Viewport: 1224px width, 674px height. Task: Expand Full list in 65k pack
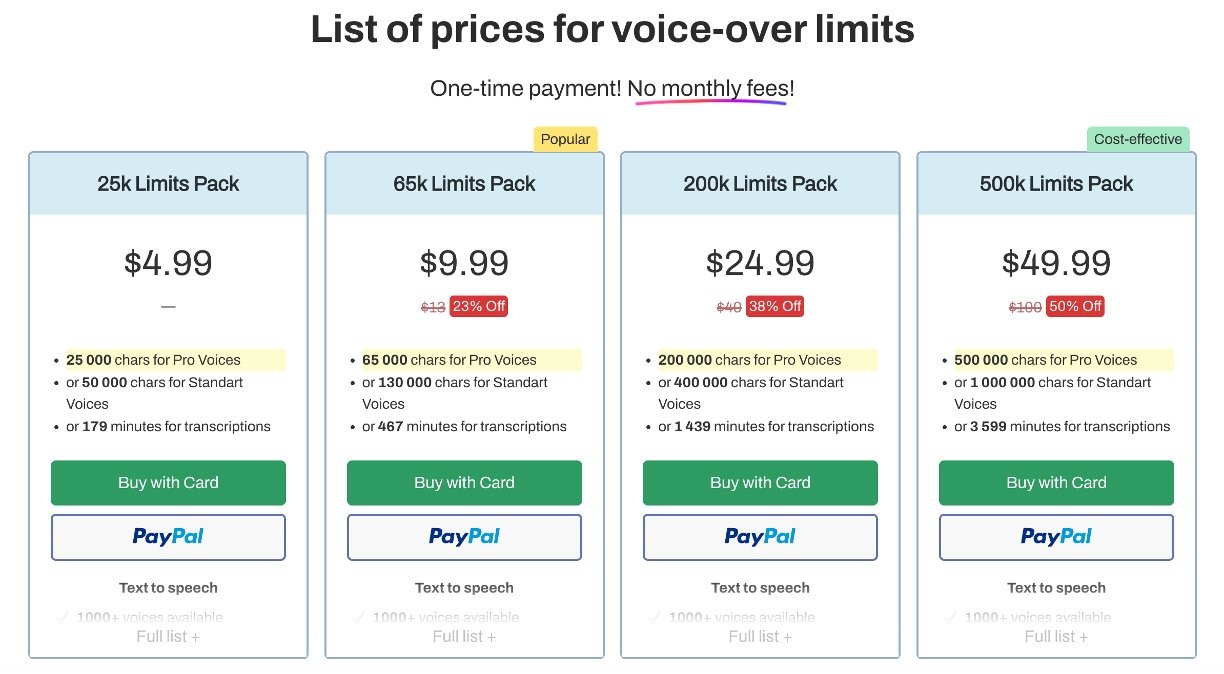pos(464,636)
